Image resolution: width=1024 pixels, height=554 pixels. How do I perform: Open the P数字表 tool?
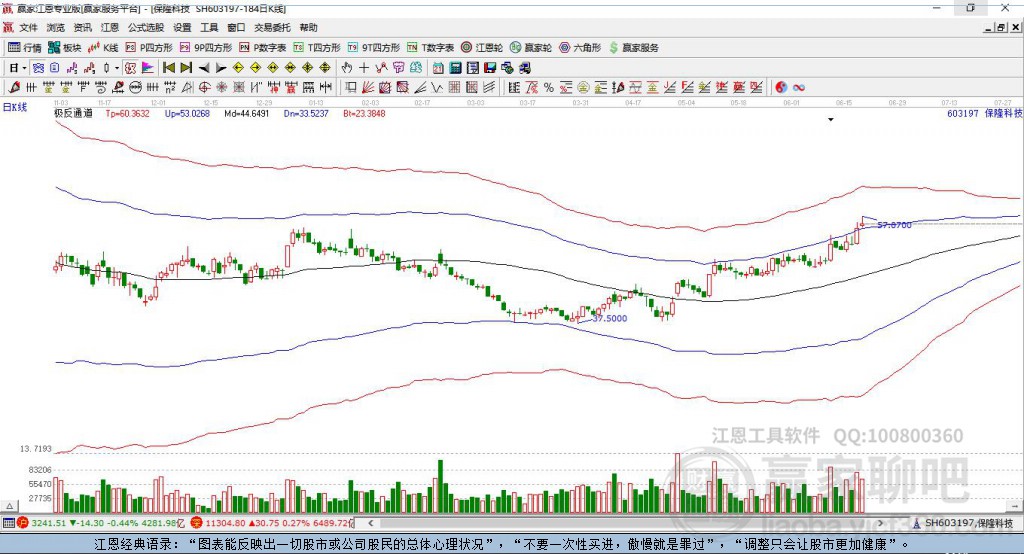tap(263, 48)
